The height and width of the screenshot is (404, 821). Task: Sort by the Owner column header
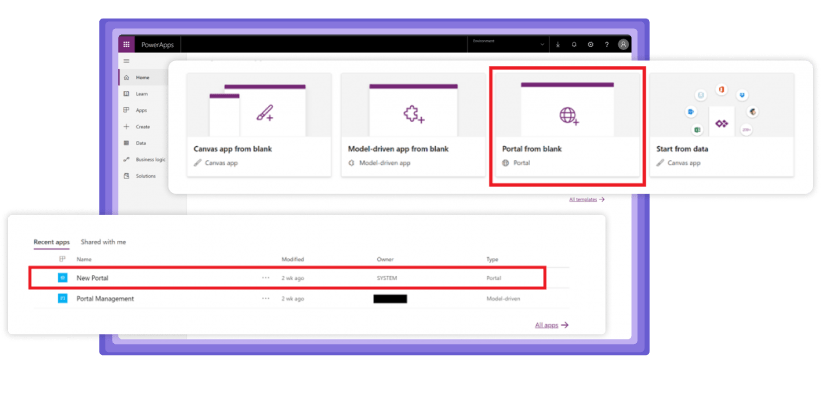tap(385, 259)
